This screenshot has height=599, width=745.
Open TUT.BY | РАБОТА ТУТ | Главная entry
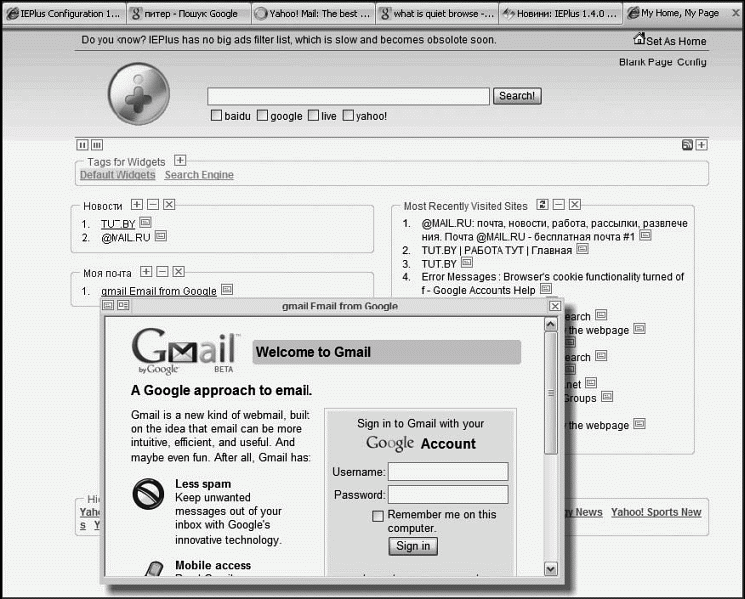pos(497,250)
